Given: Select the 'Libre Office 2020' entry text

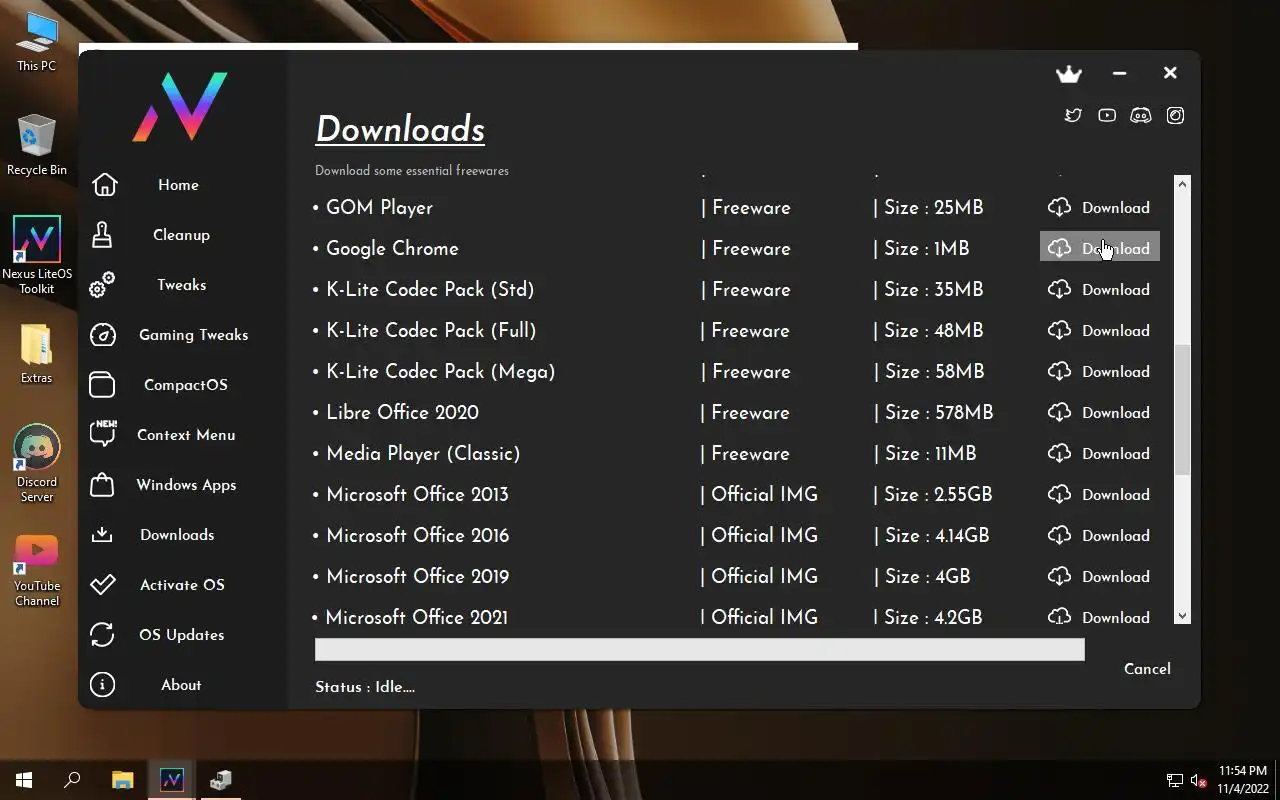Looking at the screenshot, I should pos(402,413).
